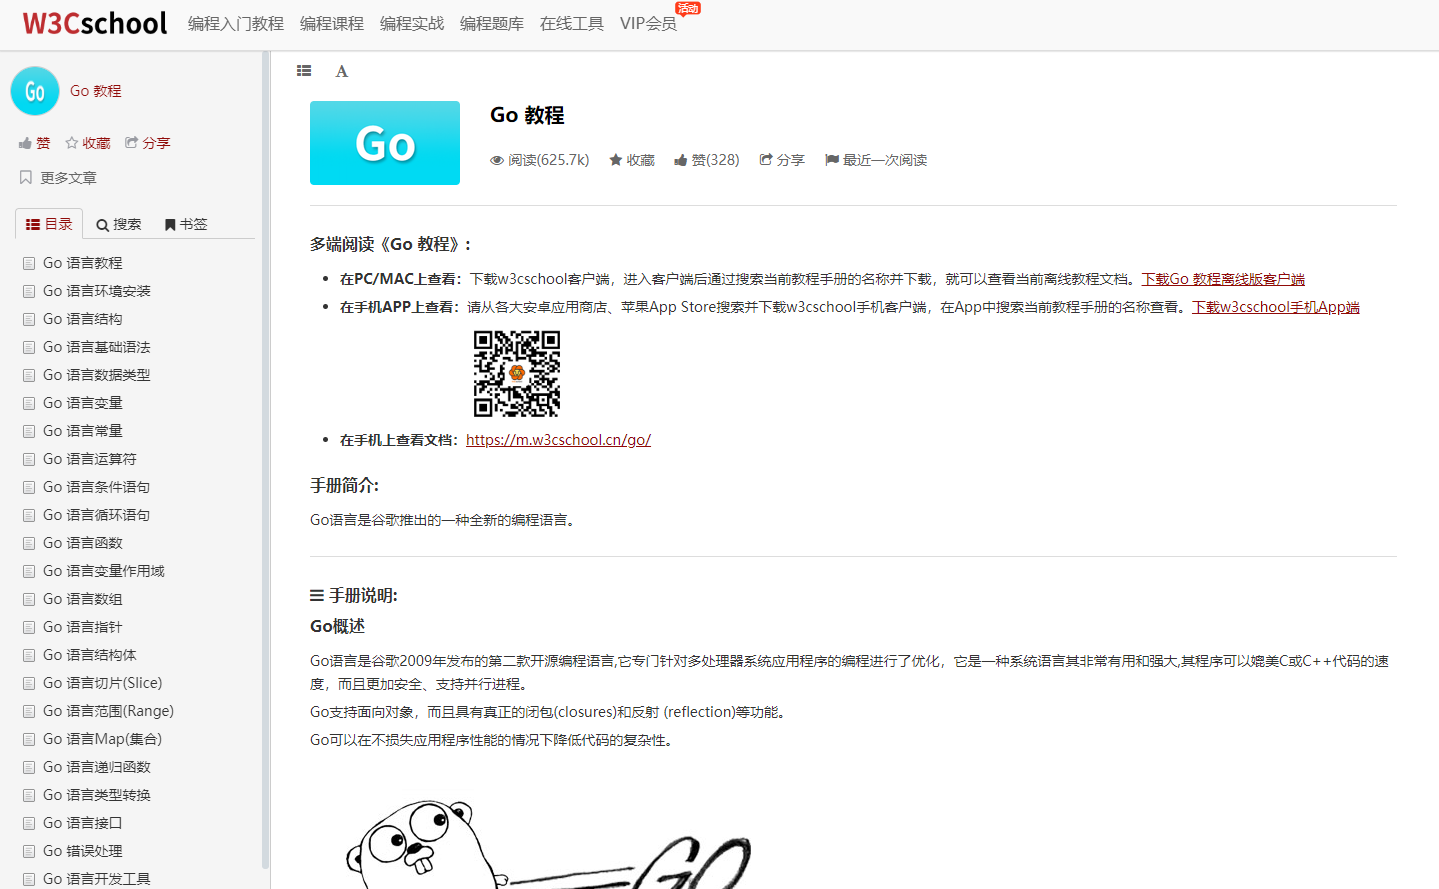
Task: Open chapter Go 语言环境安装
Action: click(97, 291)
